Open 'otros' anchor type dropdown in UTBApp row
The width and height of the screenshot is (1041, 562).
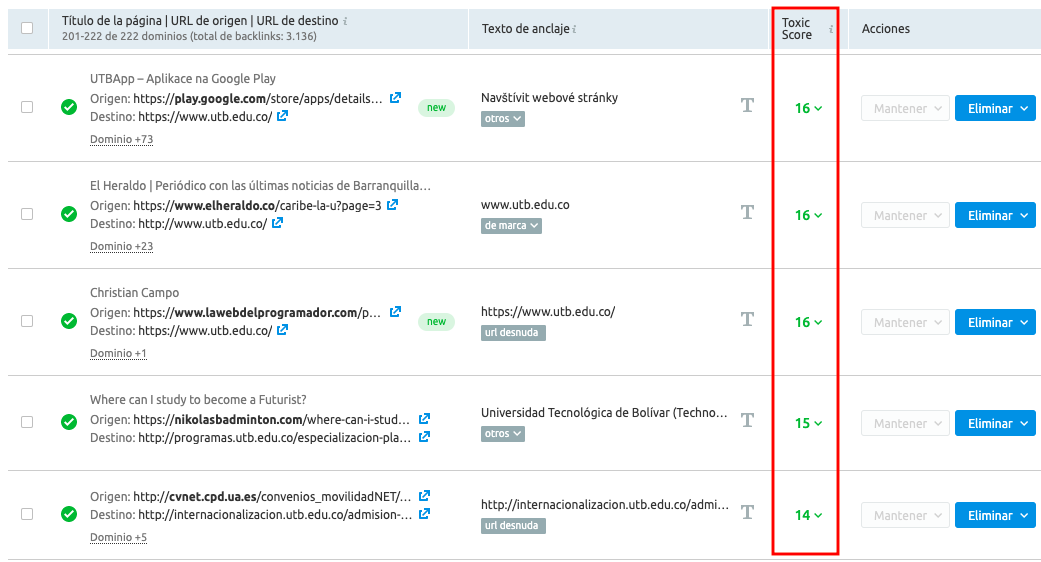click(x=503, y=119)
